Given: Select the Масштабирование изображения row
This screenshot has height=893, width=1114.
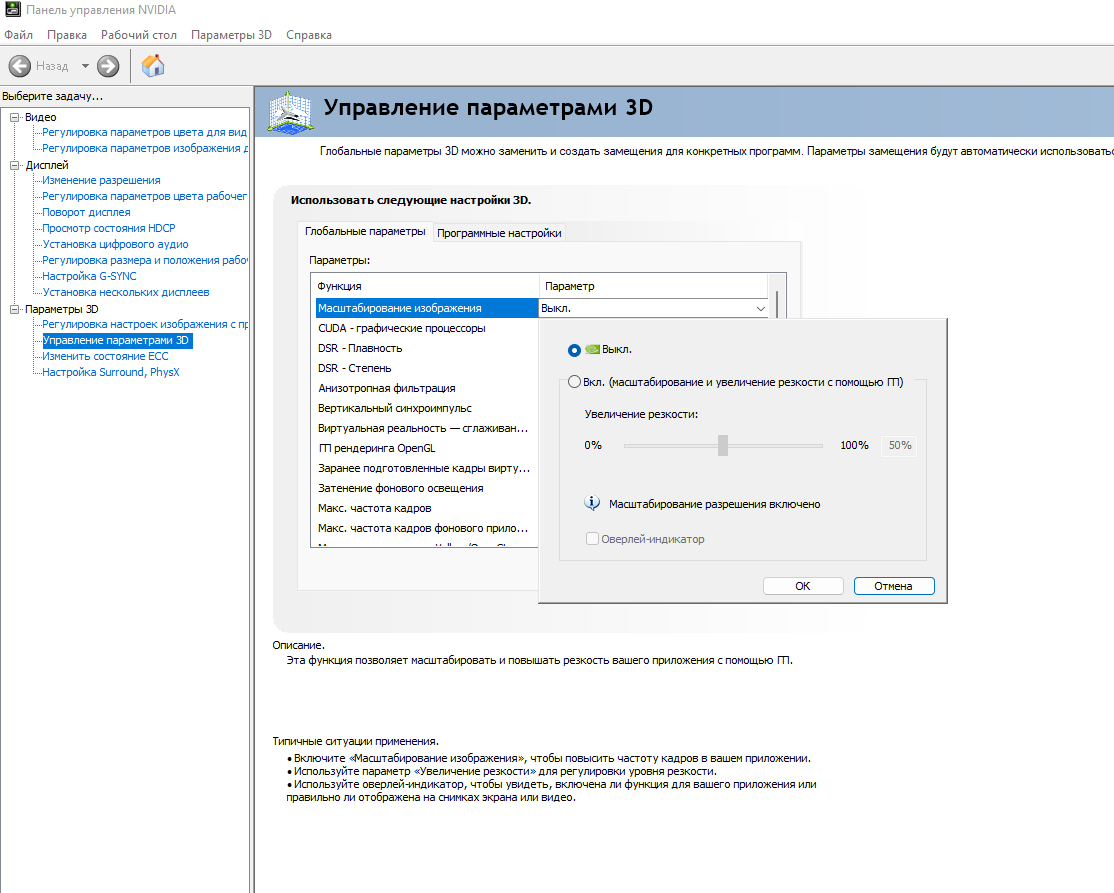Looking at the screenshot, I should click(427, 308).
